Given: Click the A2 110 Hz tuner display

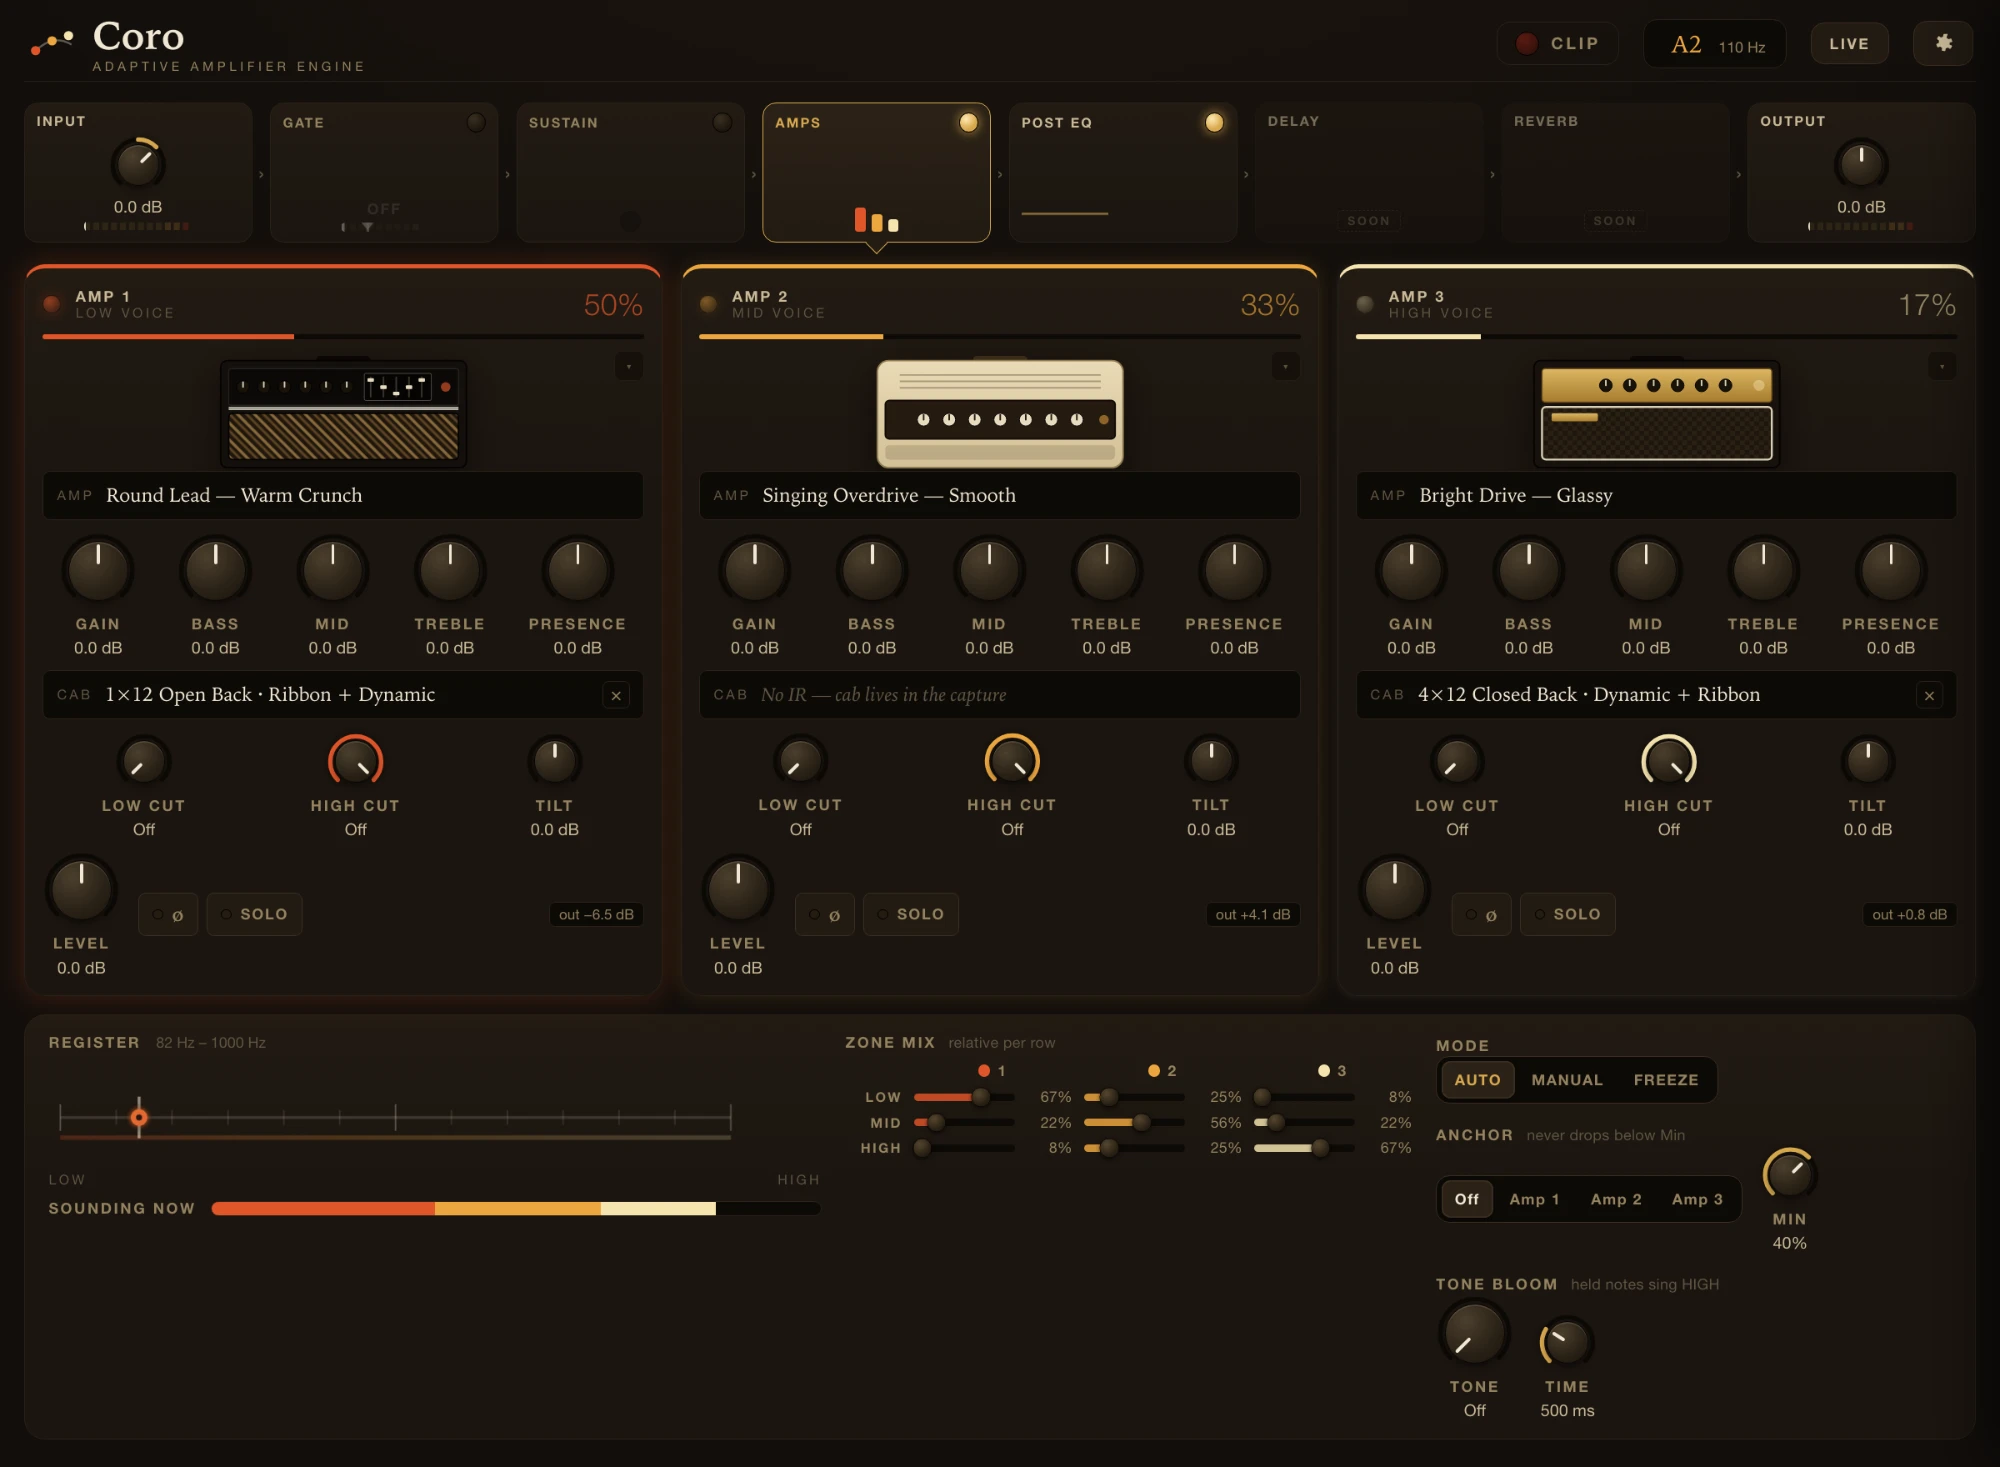Looking at the screenshot, I should click(x=1715, y=44).
